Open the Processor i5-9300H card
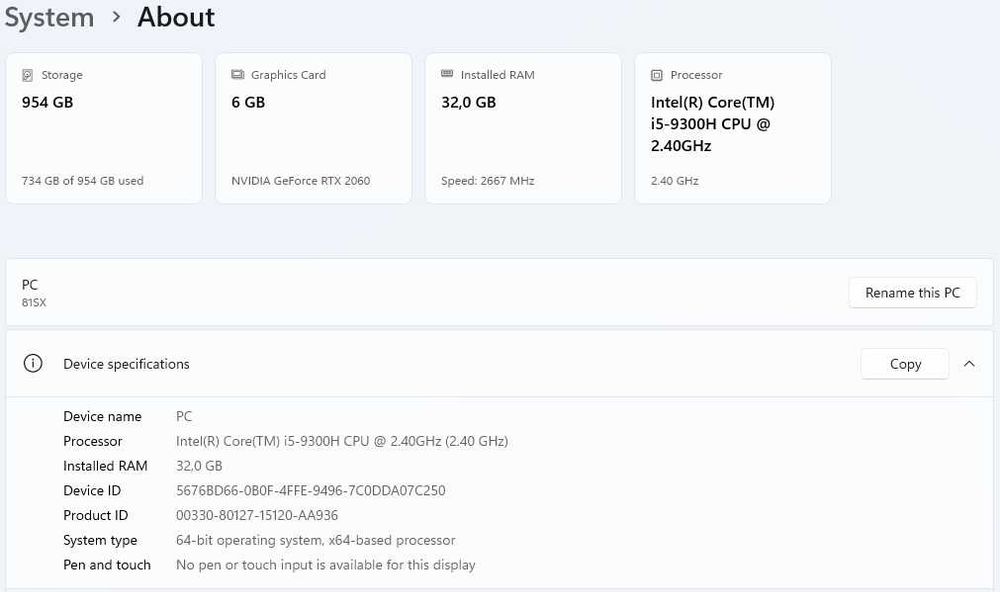This screenshot has width=1000, height=592. [x=733, y=130]
